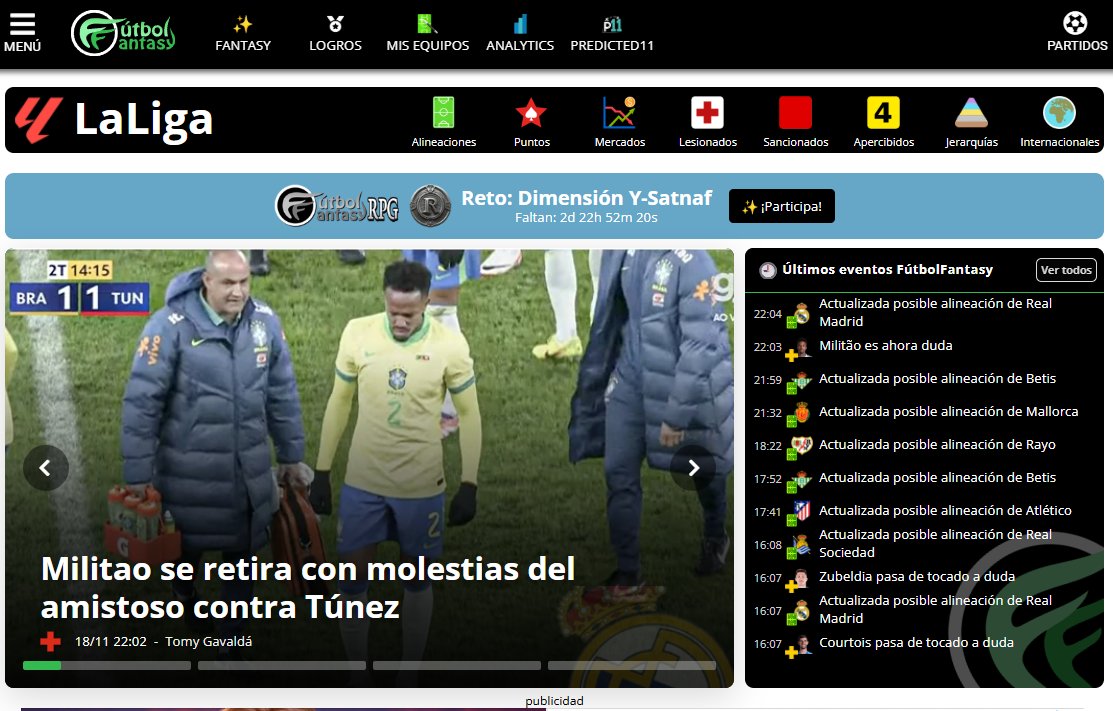Select the second carousel progress bar

(281, 664)
